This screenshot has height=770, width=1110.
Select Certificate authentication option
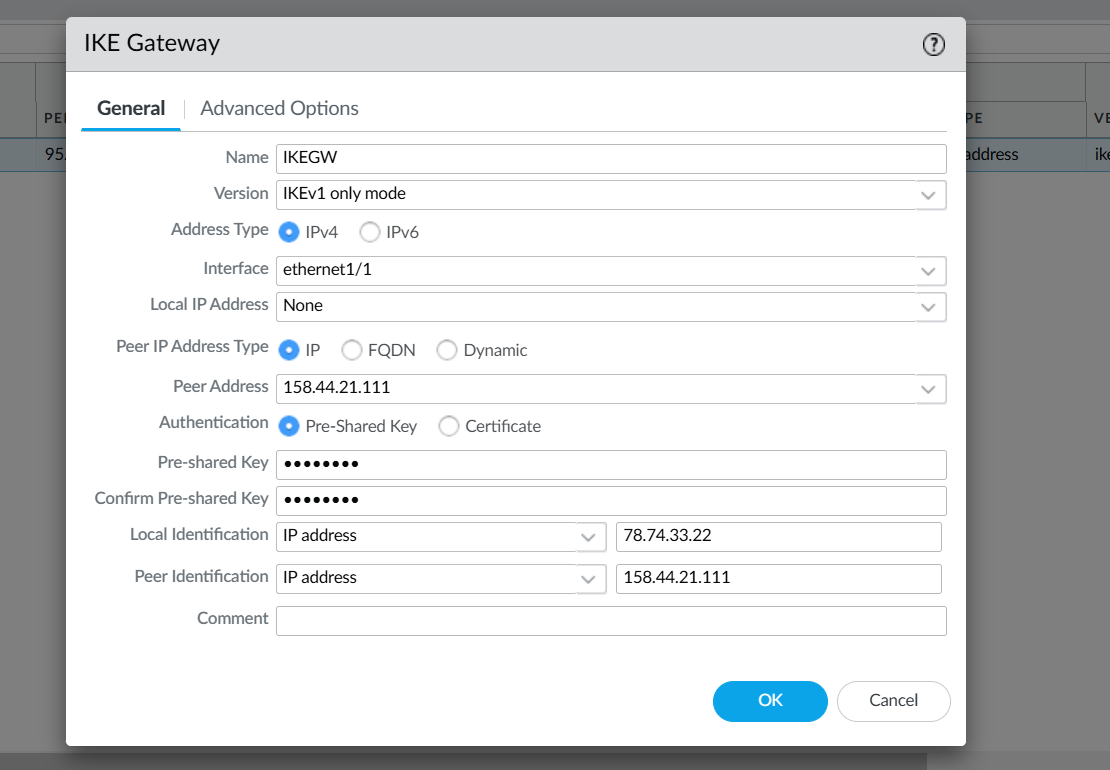(x=449, y=426)
